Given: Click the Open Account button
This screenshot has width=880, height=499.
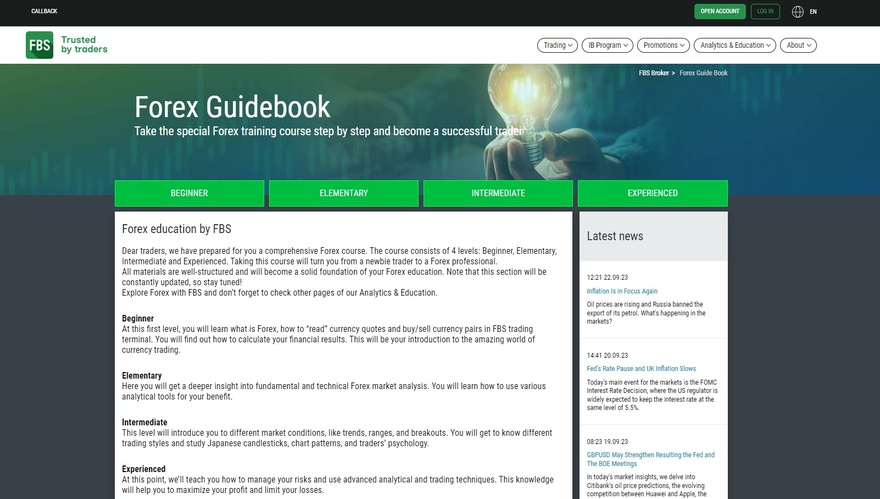Looking at the screenshot, I should [720, 11].
